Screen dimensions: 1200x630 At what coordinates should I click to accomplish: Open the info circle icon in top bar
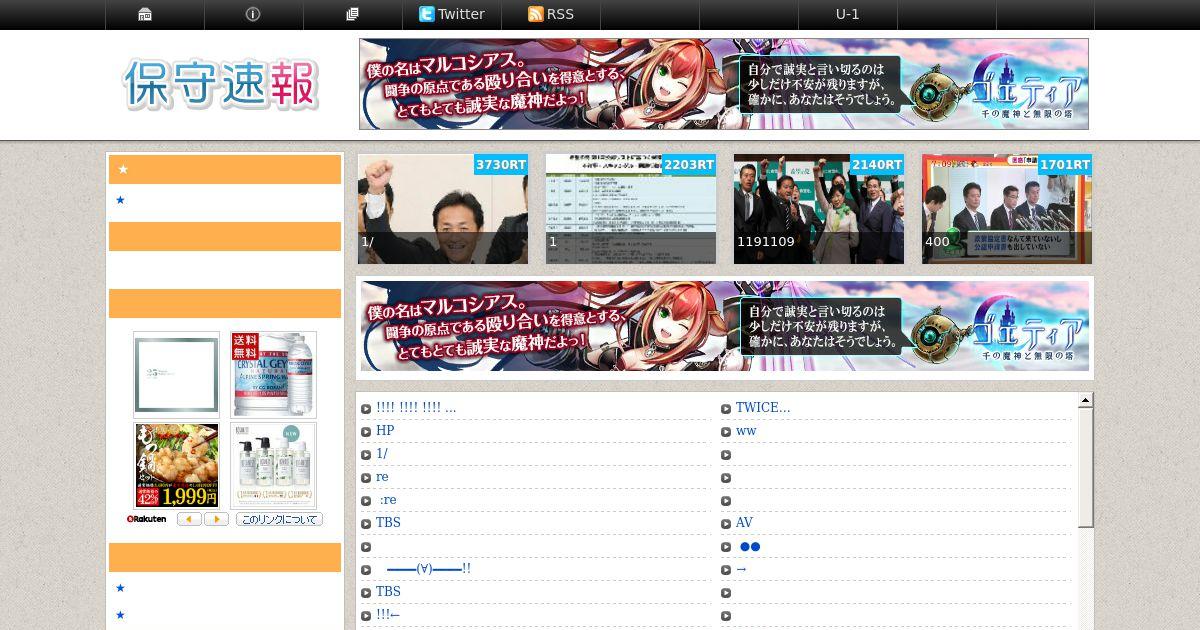coord(253,14)
